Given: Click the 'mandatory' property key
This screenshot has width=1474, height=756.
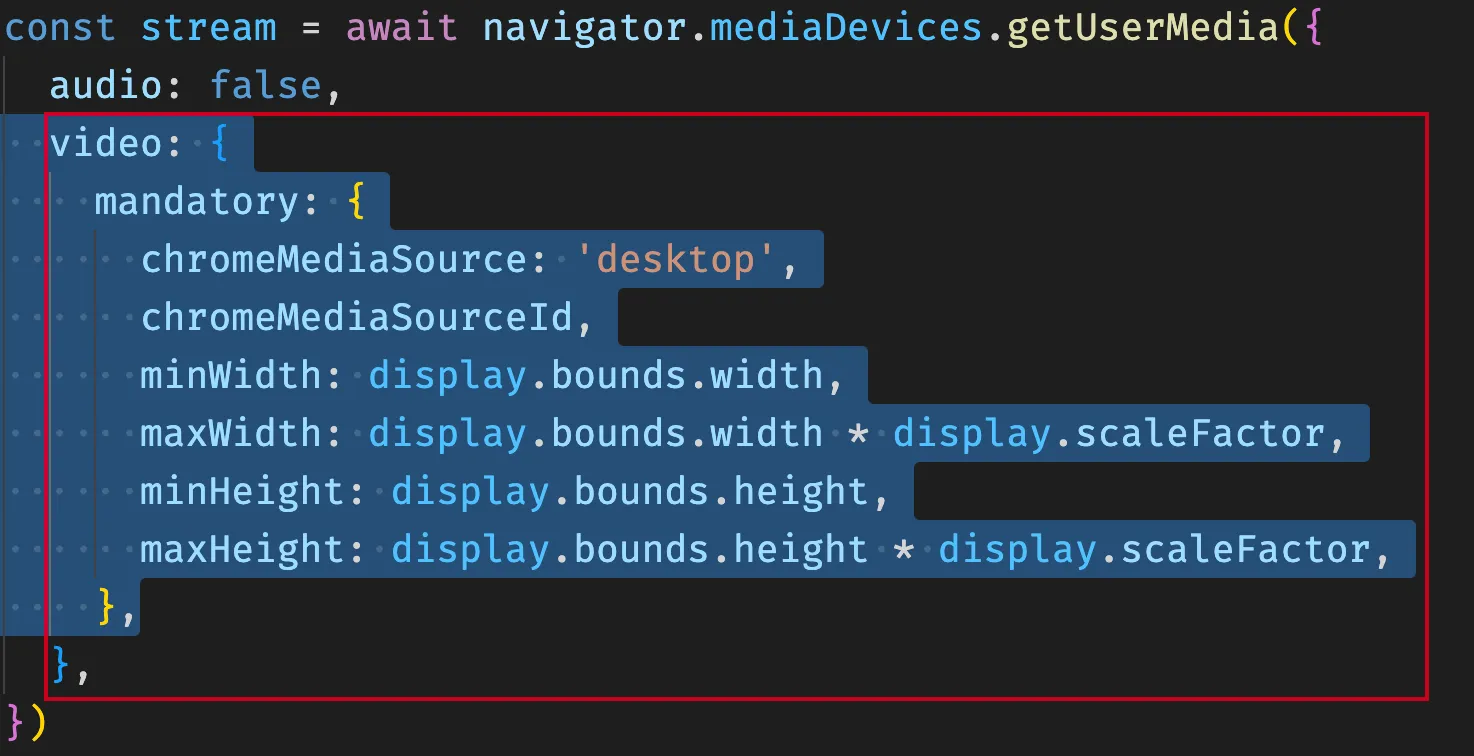Looking at the screenshot, I should [197, 202].
